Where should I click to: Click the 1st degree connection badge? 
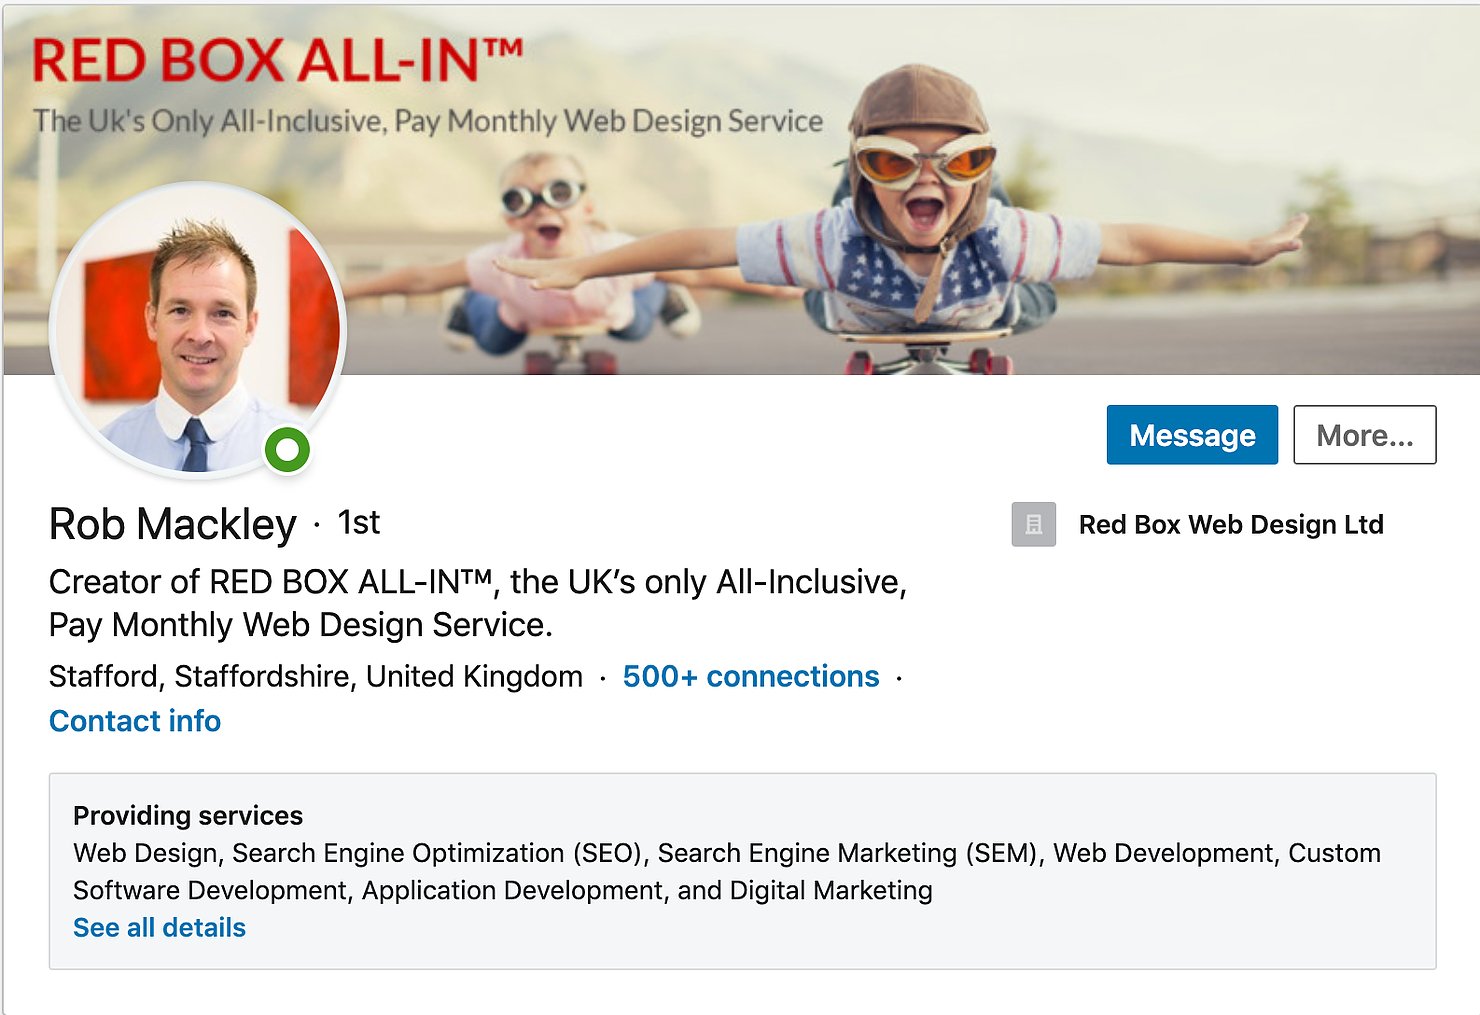click(x=359, y=522)
